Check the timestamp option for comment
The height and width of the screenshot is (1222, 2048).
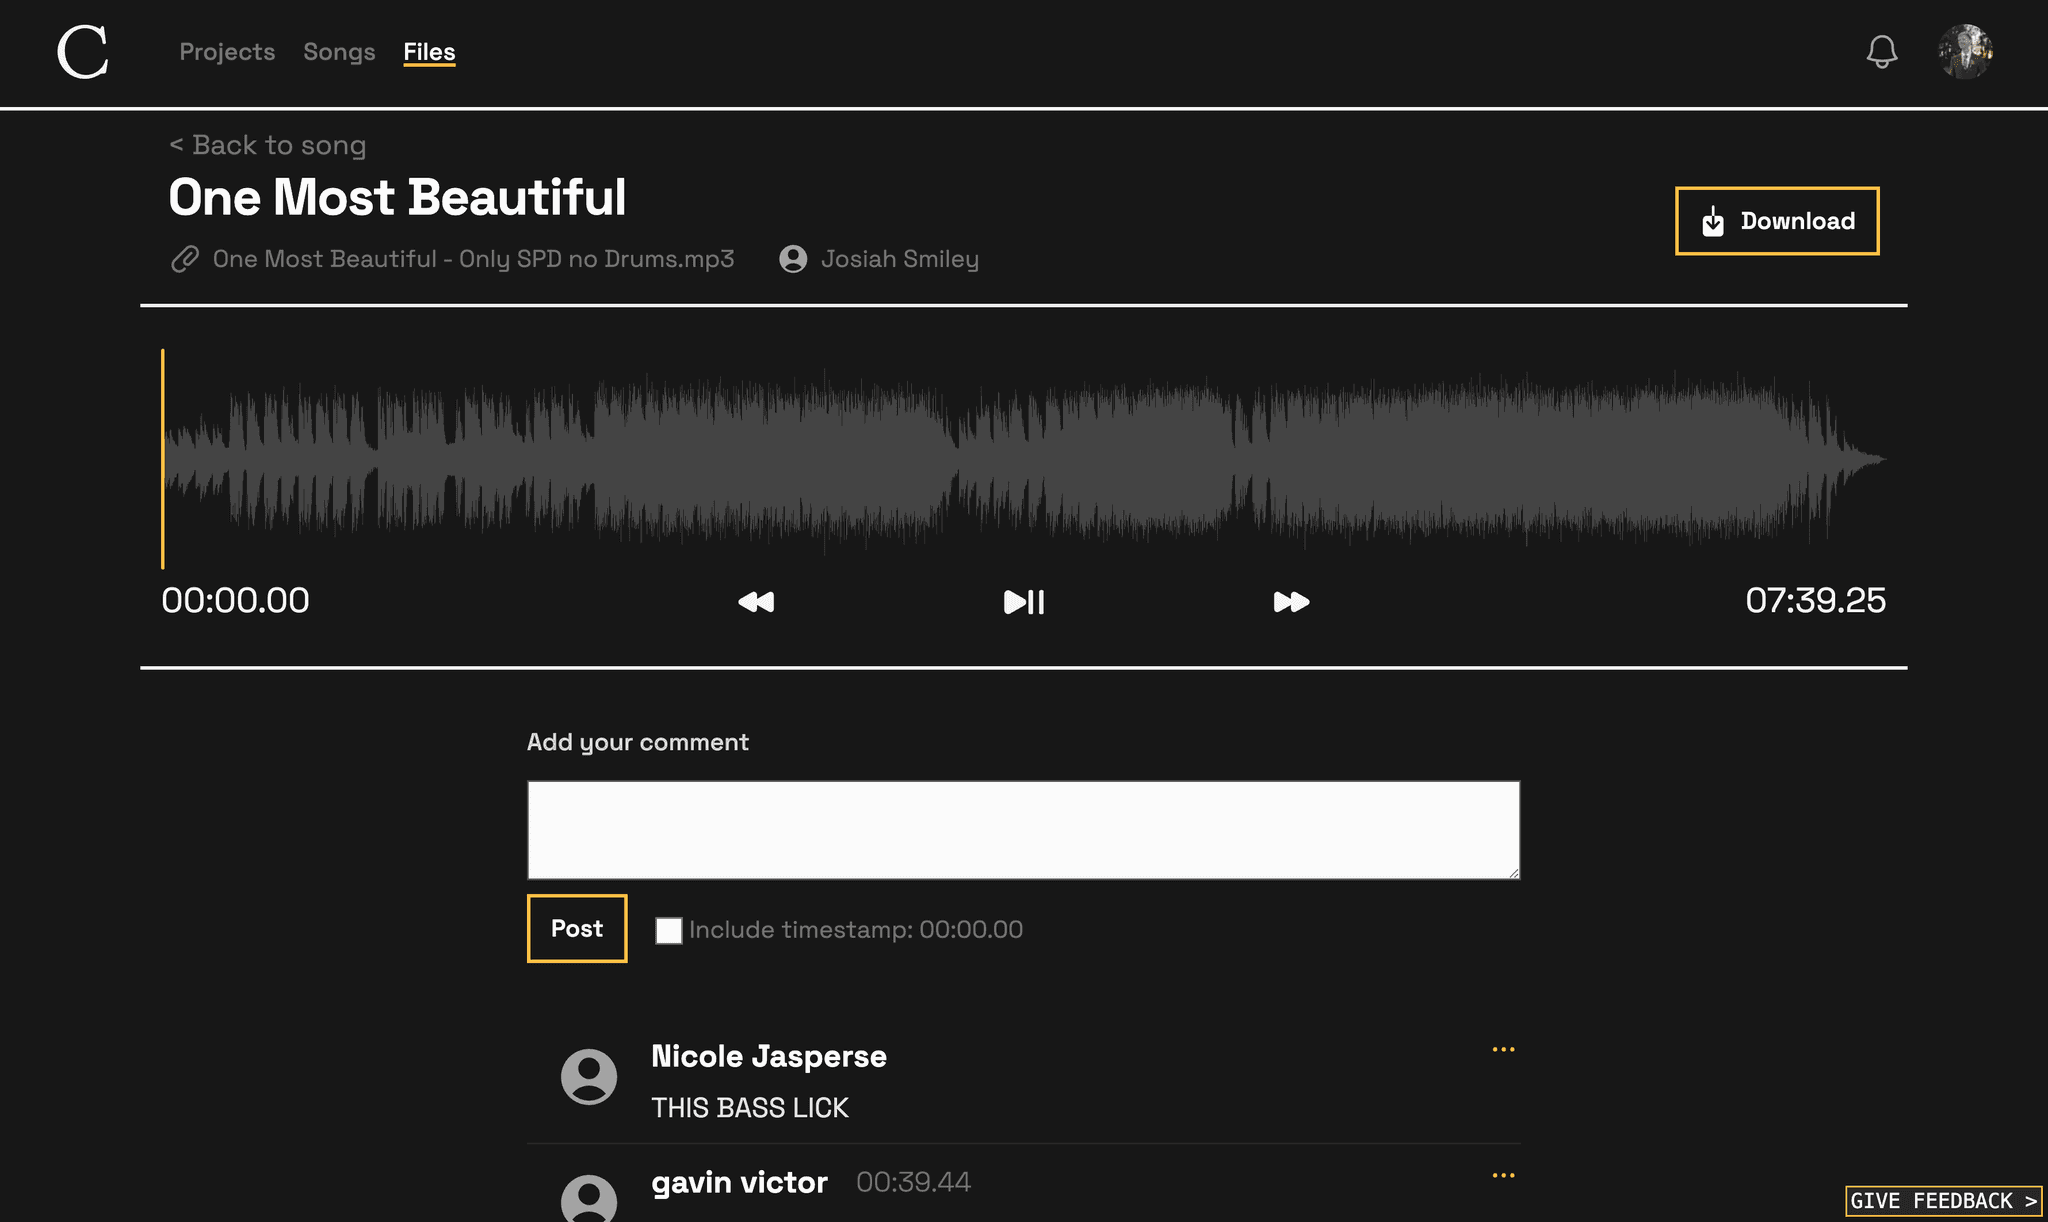668,930
